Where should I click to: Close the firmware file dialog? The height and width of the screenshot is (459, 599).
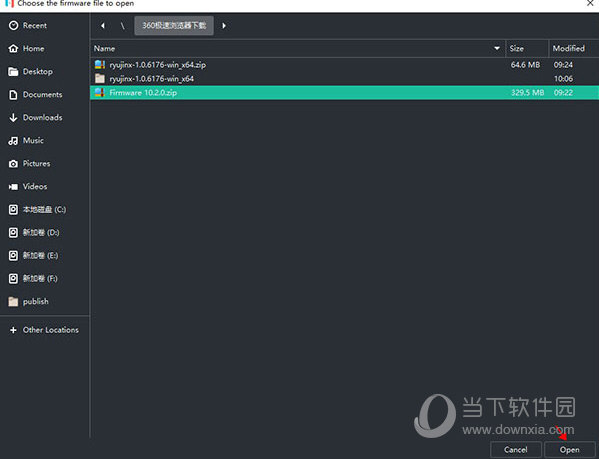click(590, 3)
